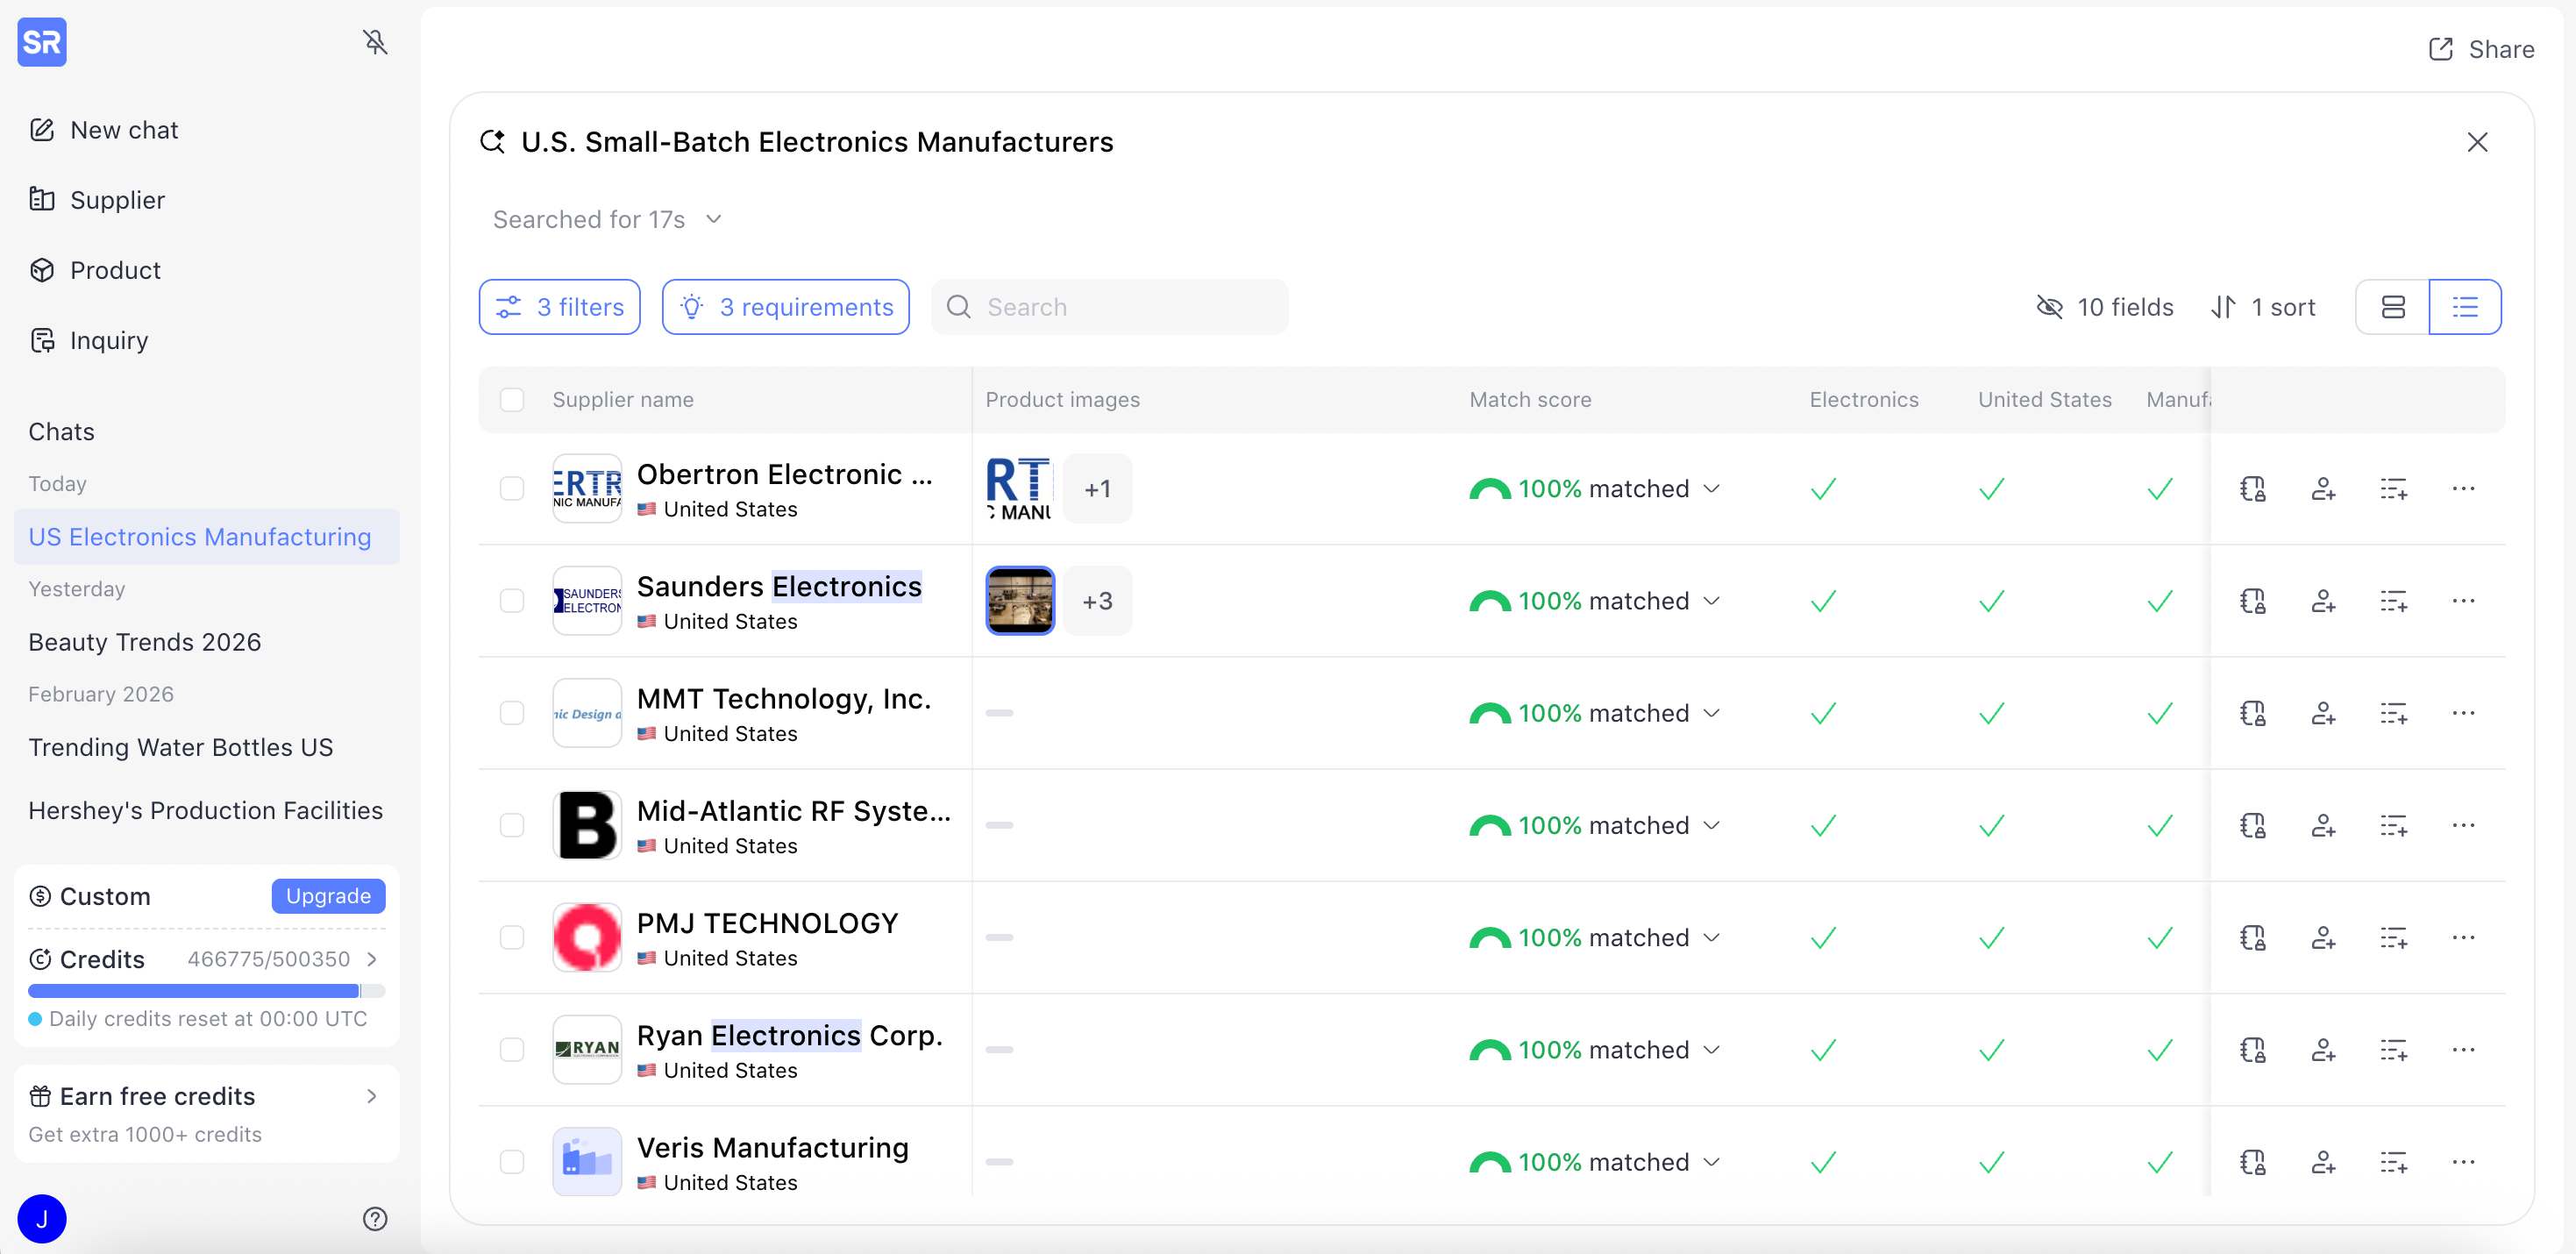Expand the 'Searched for 17s' details

point(607,219)
